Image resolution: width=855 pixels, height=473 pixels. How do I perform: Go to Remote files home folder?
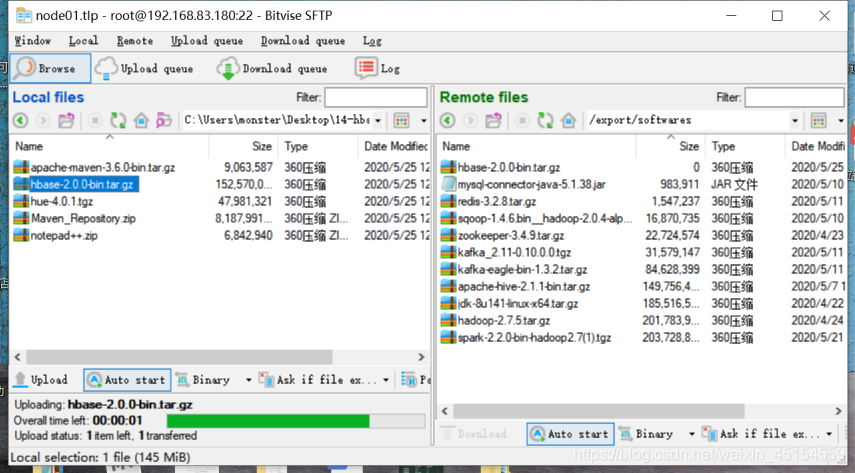tap(569, 120)
